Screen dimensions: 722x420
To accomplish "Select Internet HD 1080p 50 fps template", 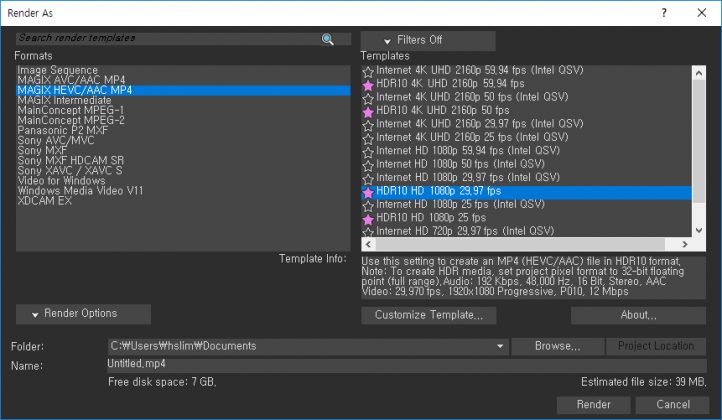I will [x=526, y=164].
